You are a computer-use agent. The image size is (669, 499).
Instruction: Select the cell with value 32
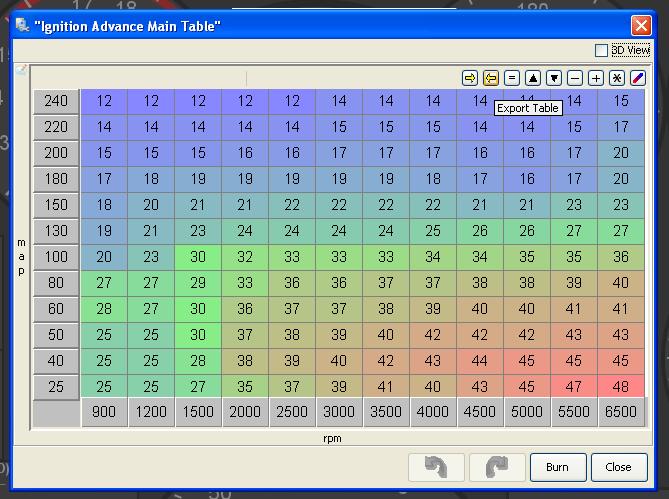[245, 257]
